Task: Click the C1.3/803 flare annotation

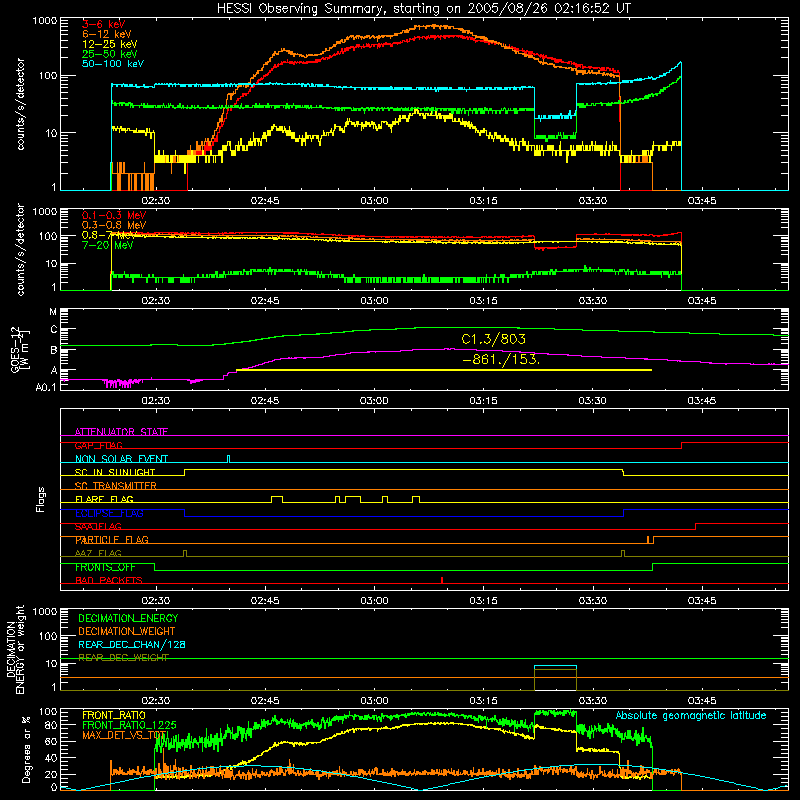Action: (x=493, y=339)
